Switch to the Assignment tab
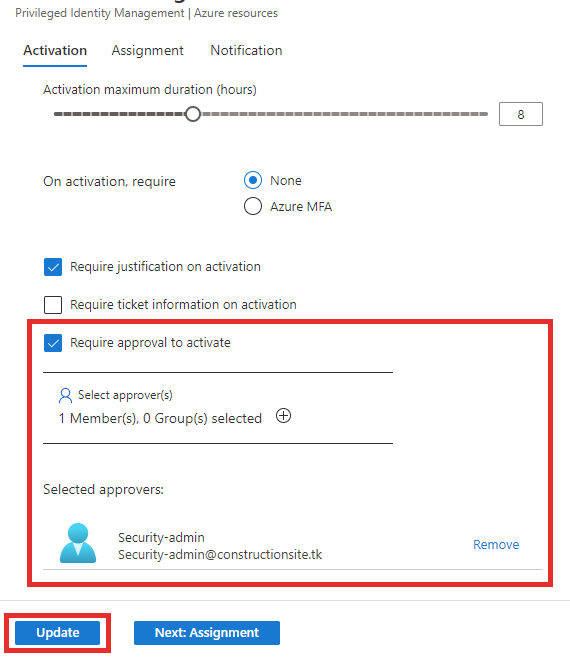The image size is (570, 657). click(147, 50)
